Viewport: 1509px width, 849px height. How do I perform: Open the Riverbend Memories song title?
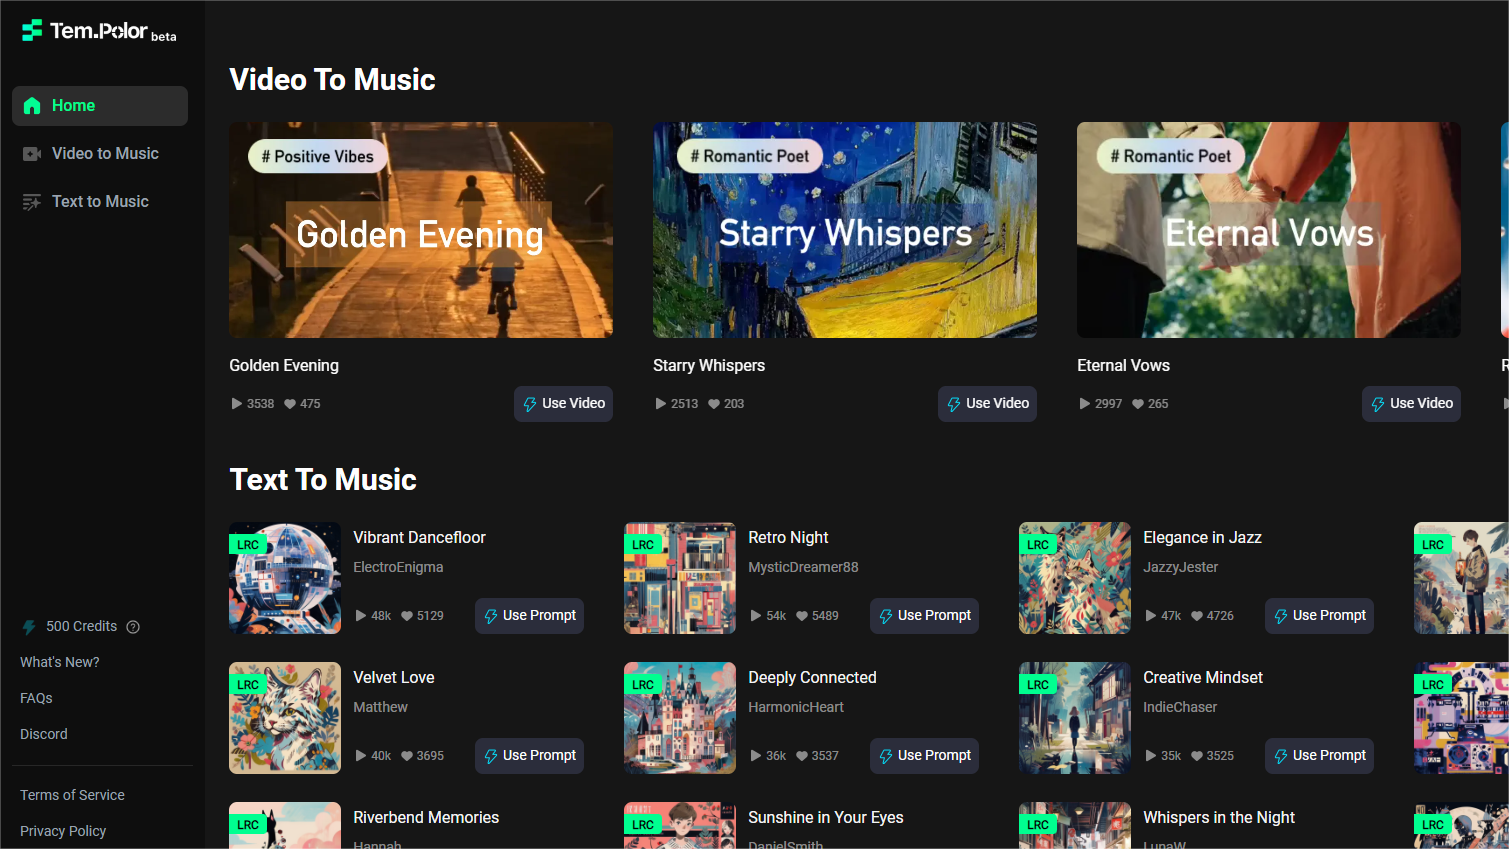426,817
